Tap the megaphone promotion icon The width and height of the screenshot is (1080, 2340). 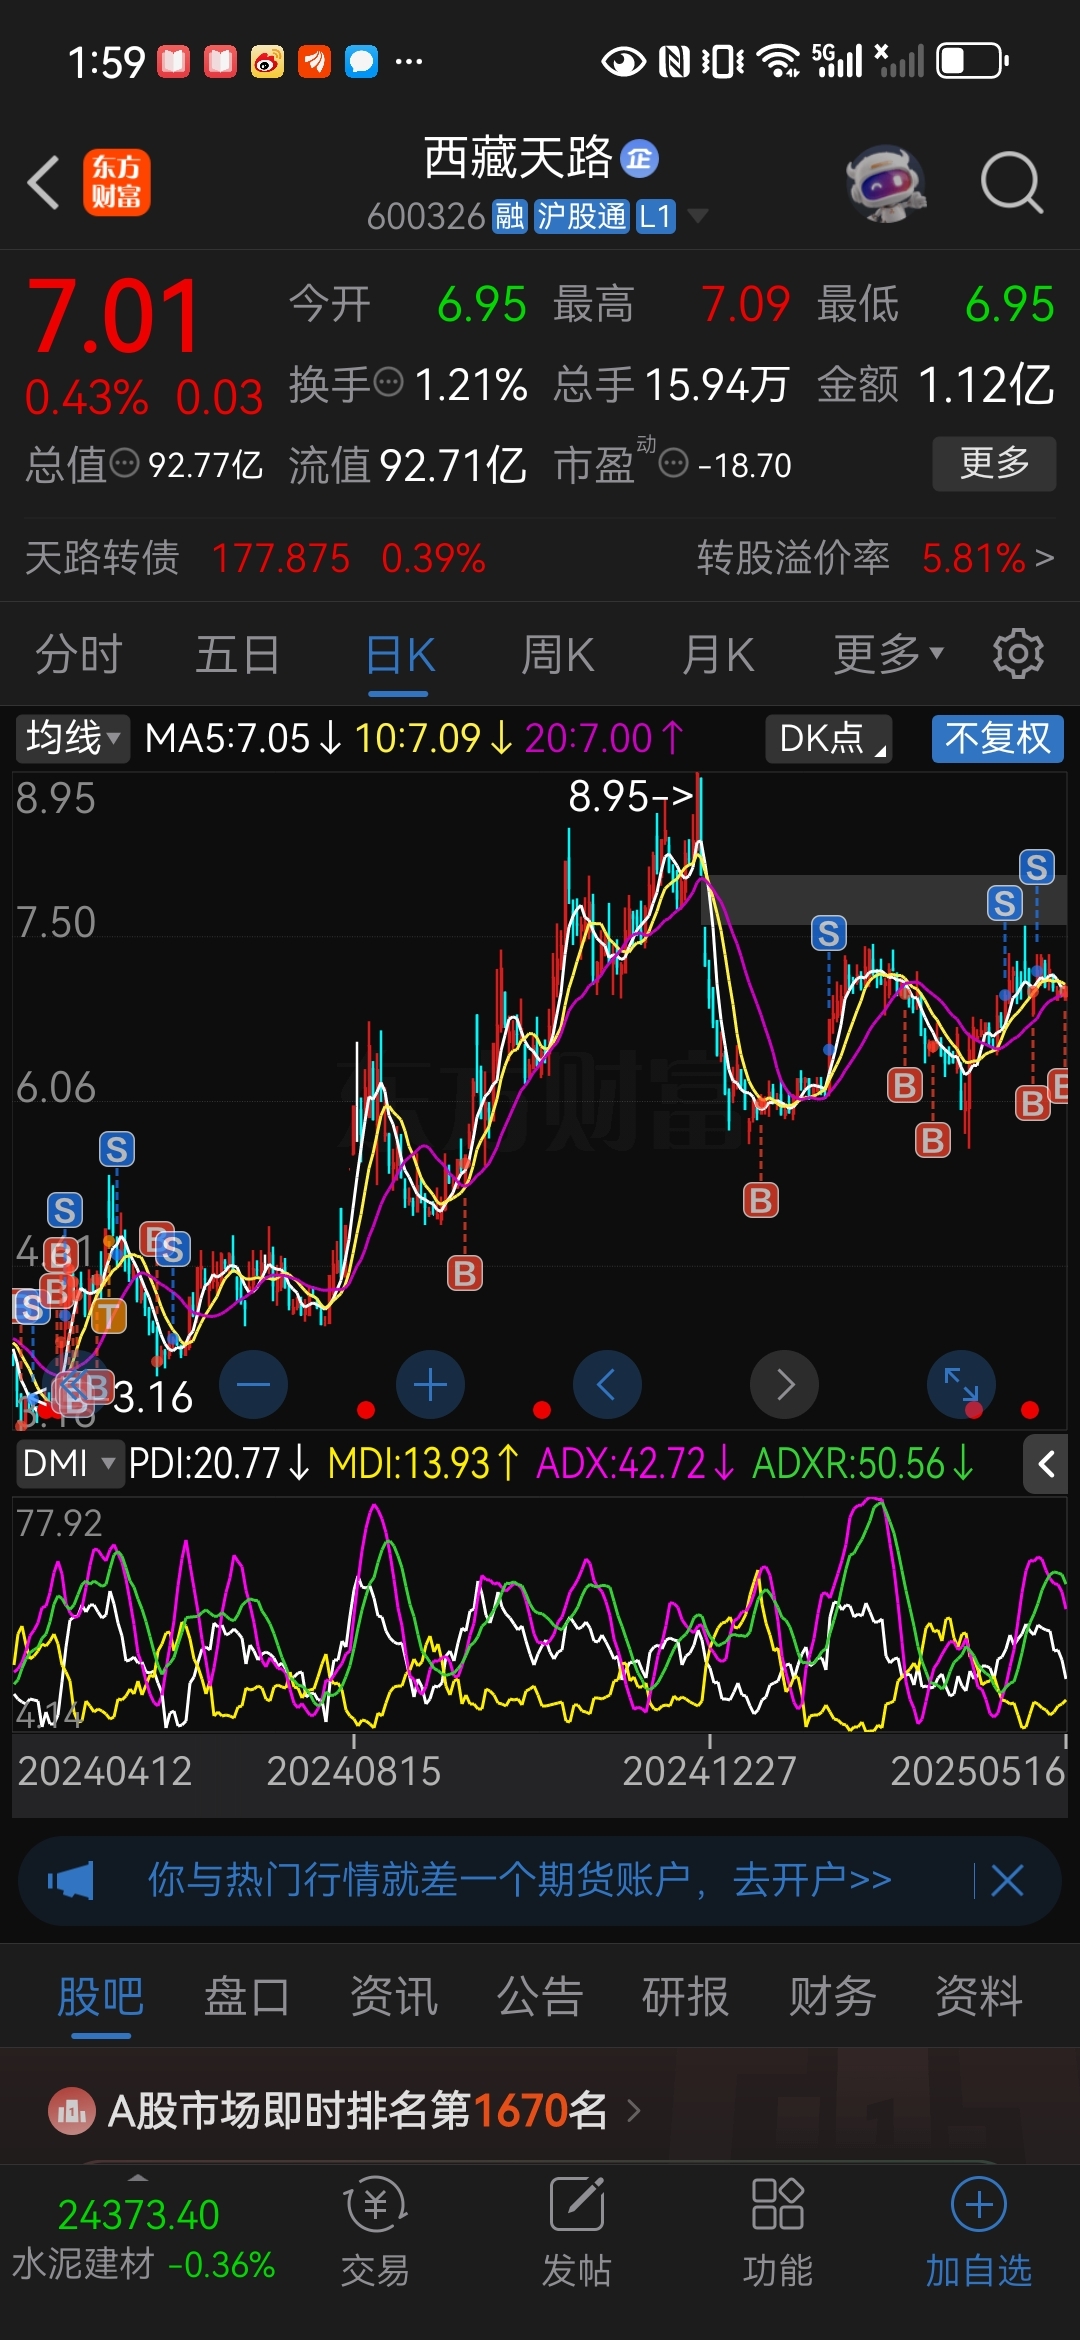(x=71, y=1881)
